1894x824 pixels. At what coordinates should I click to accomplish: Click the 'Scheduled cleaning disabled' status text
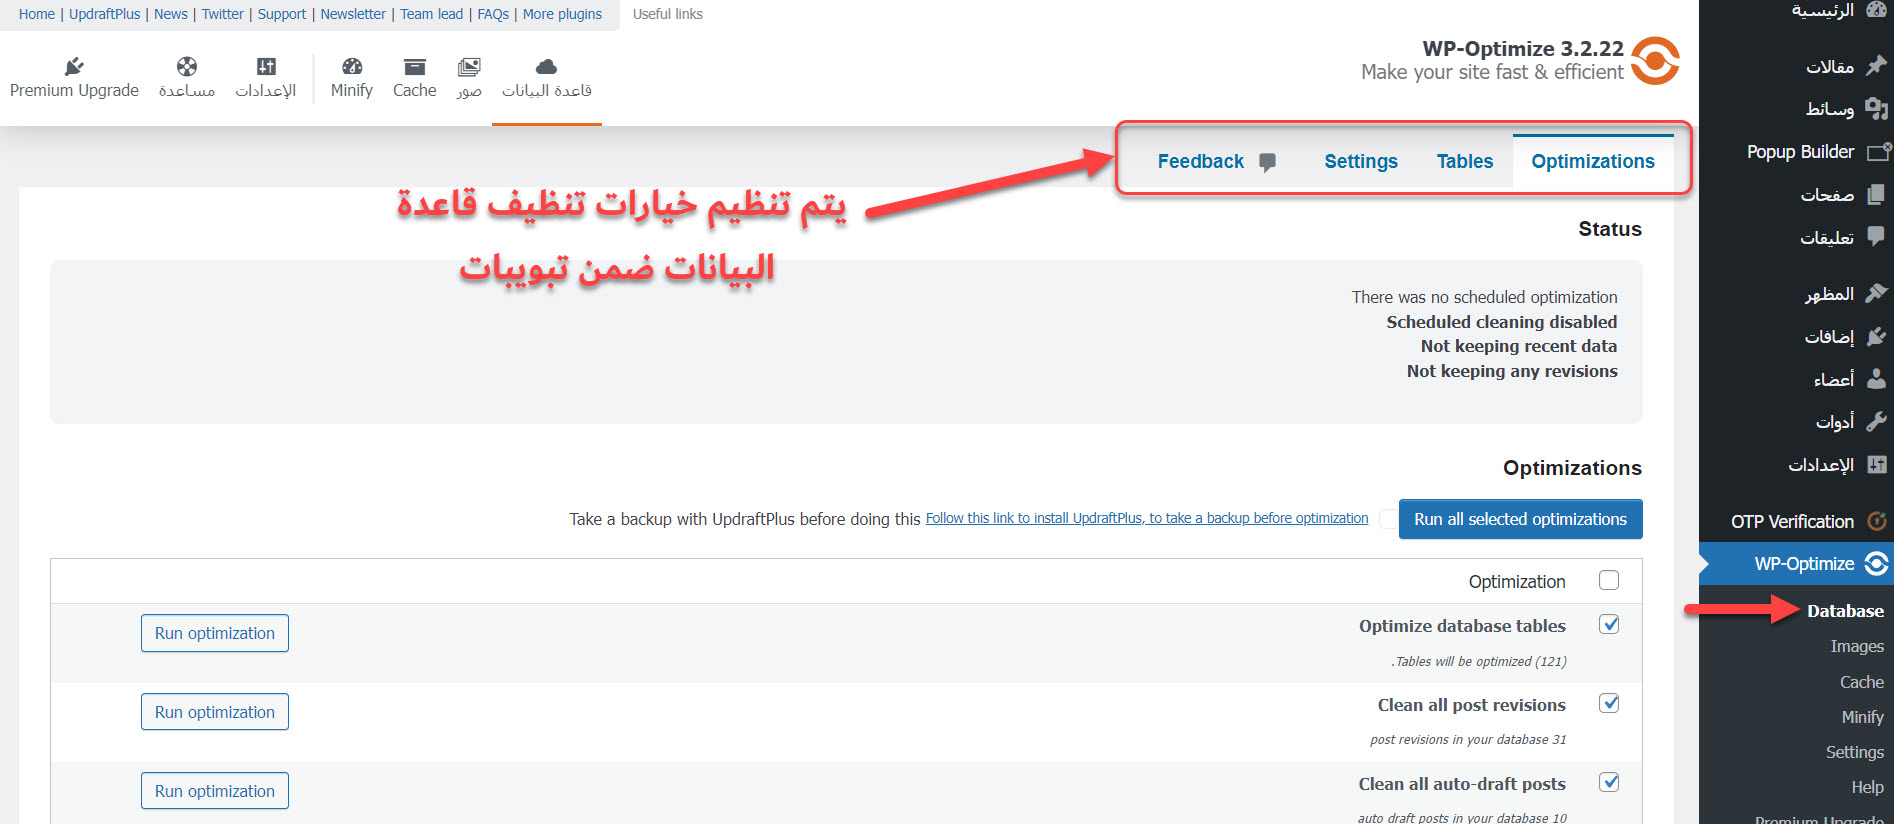tap(1502, 322)
